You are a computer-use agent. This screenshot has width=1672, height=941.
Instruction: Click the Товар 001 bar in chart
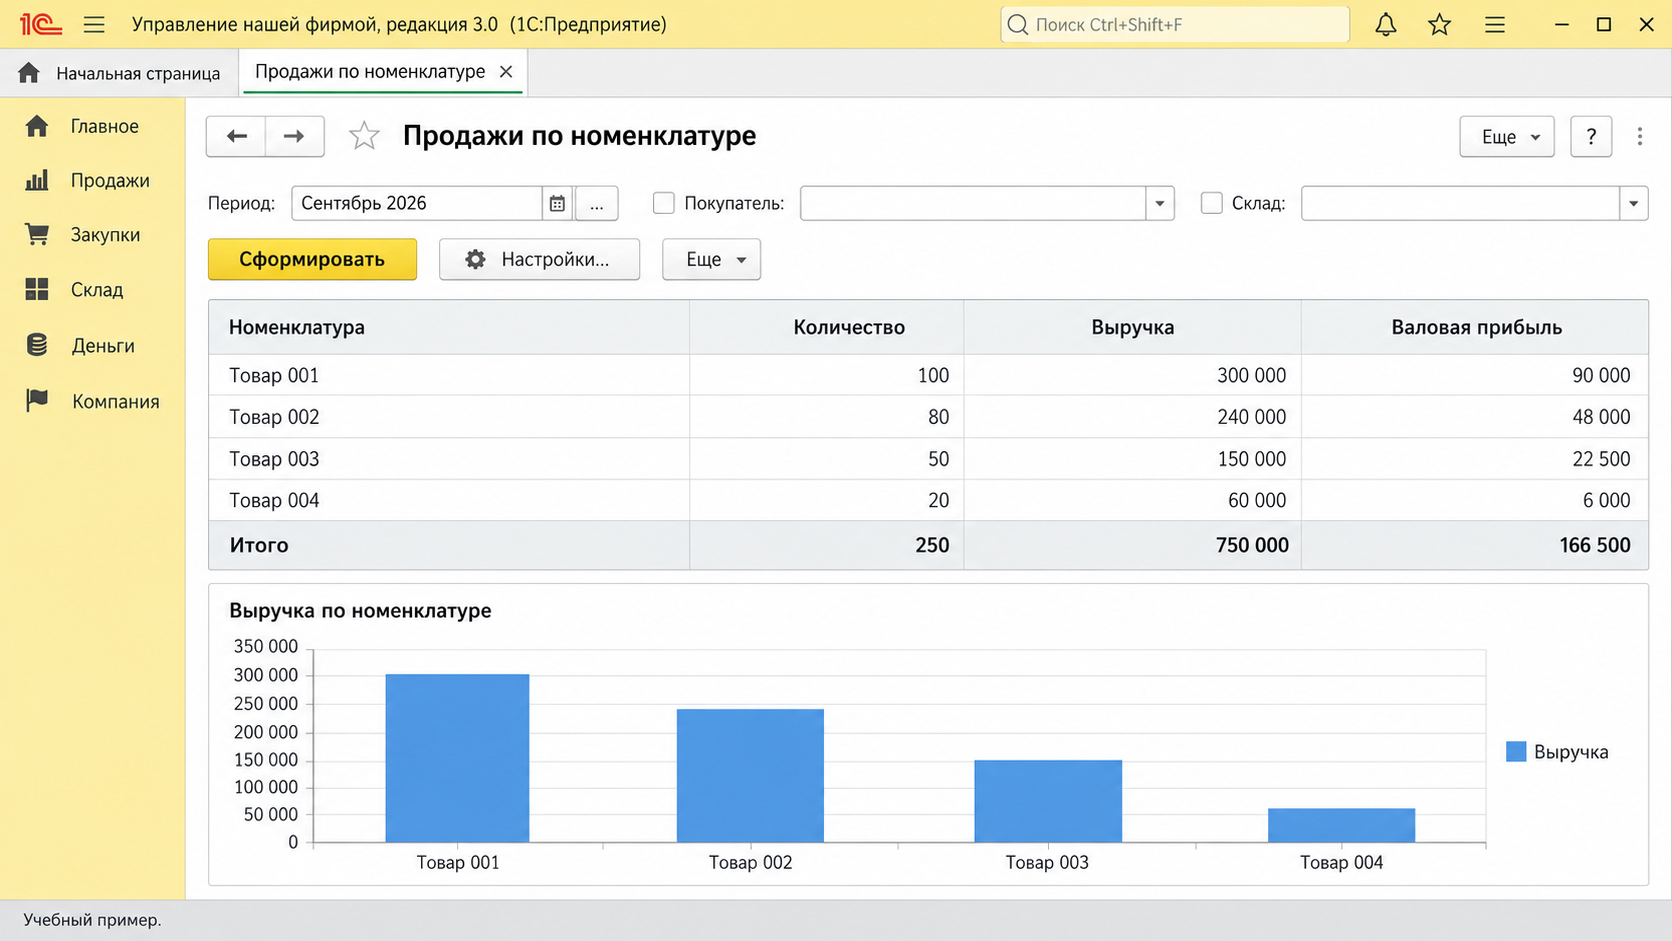(x=457, y=758)
